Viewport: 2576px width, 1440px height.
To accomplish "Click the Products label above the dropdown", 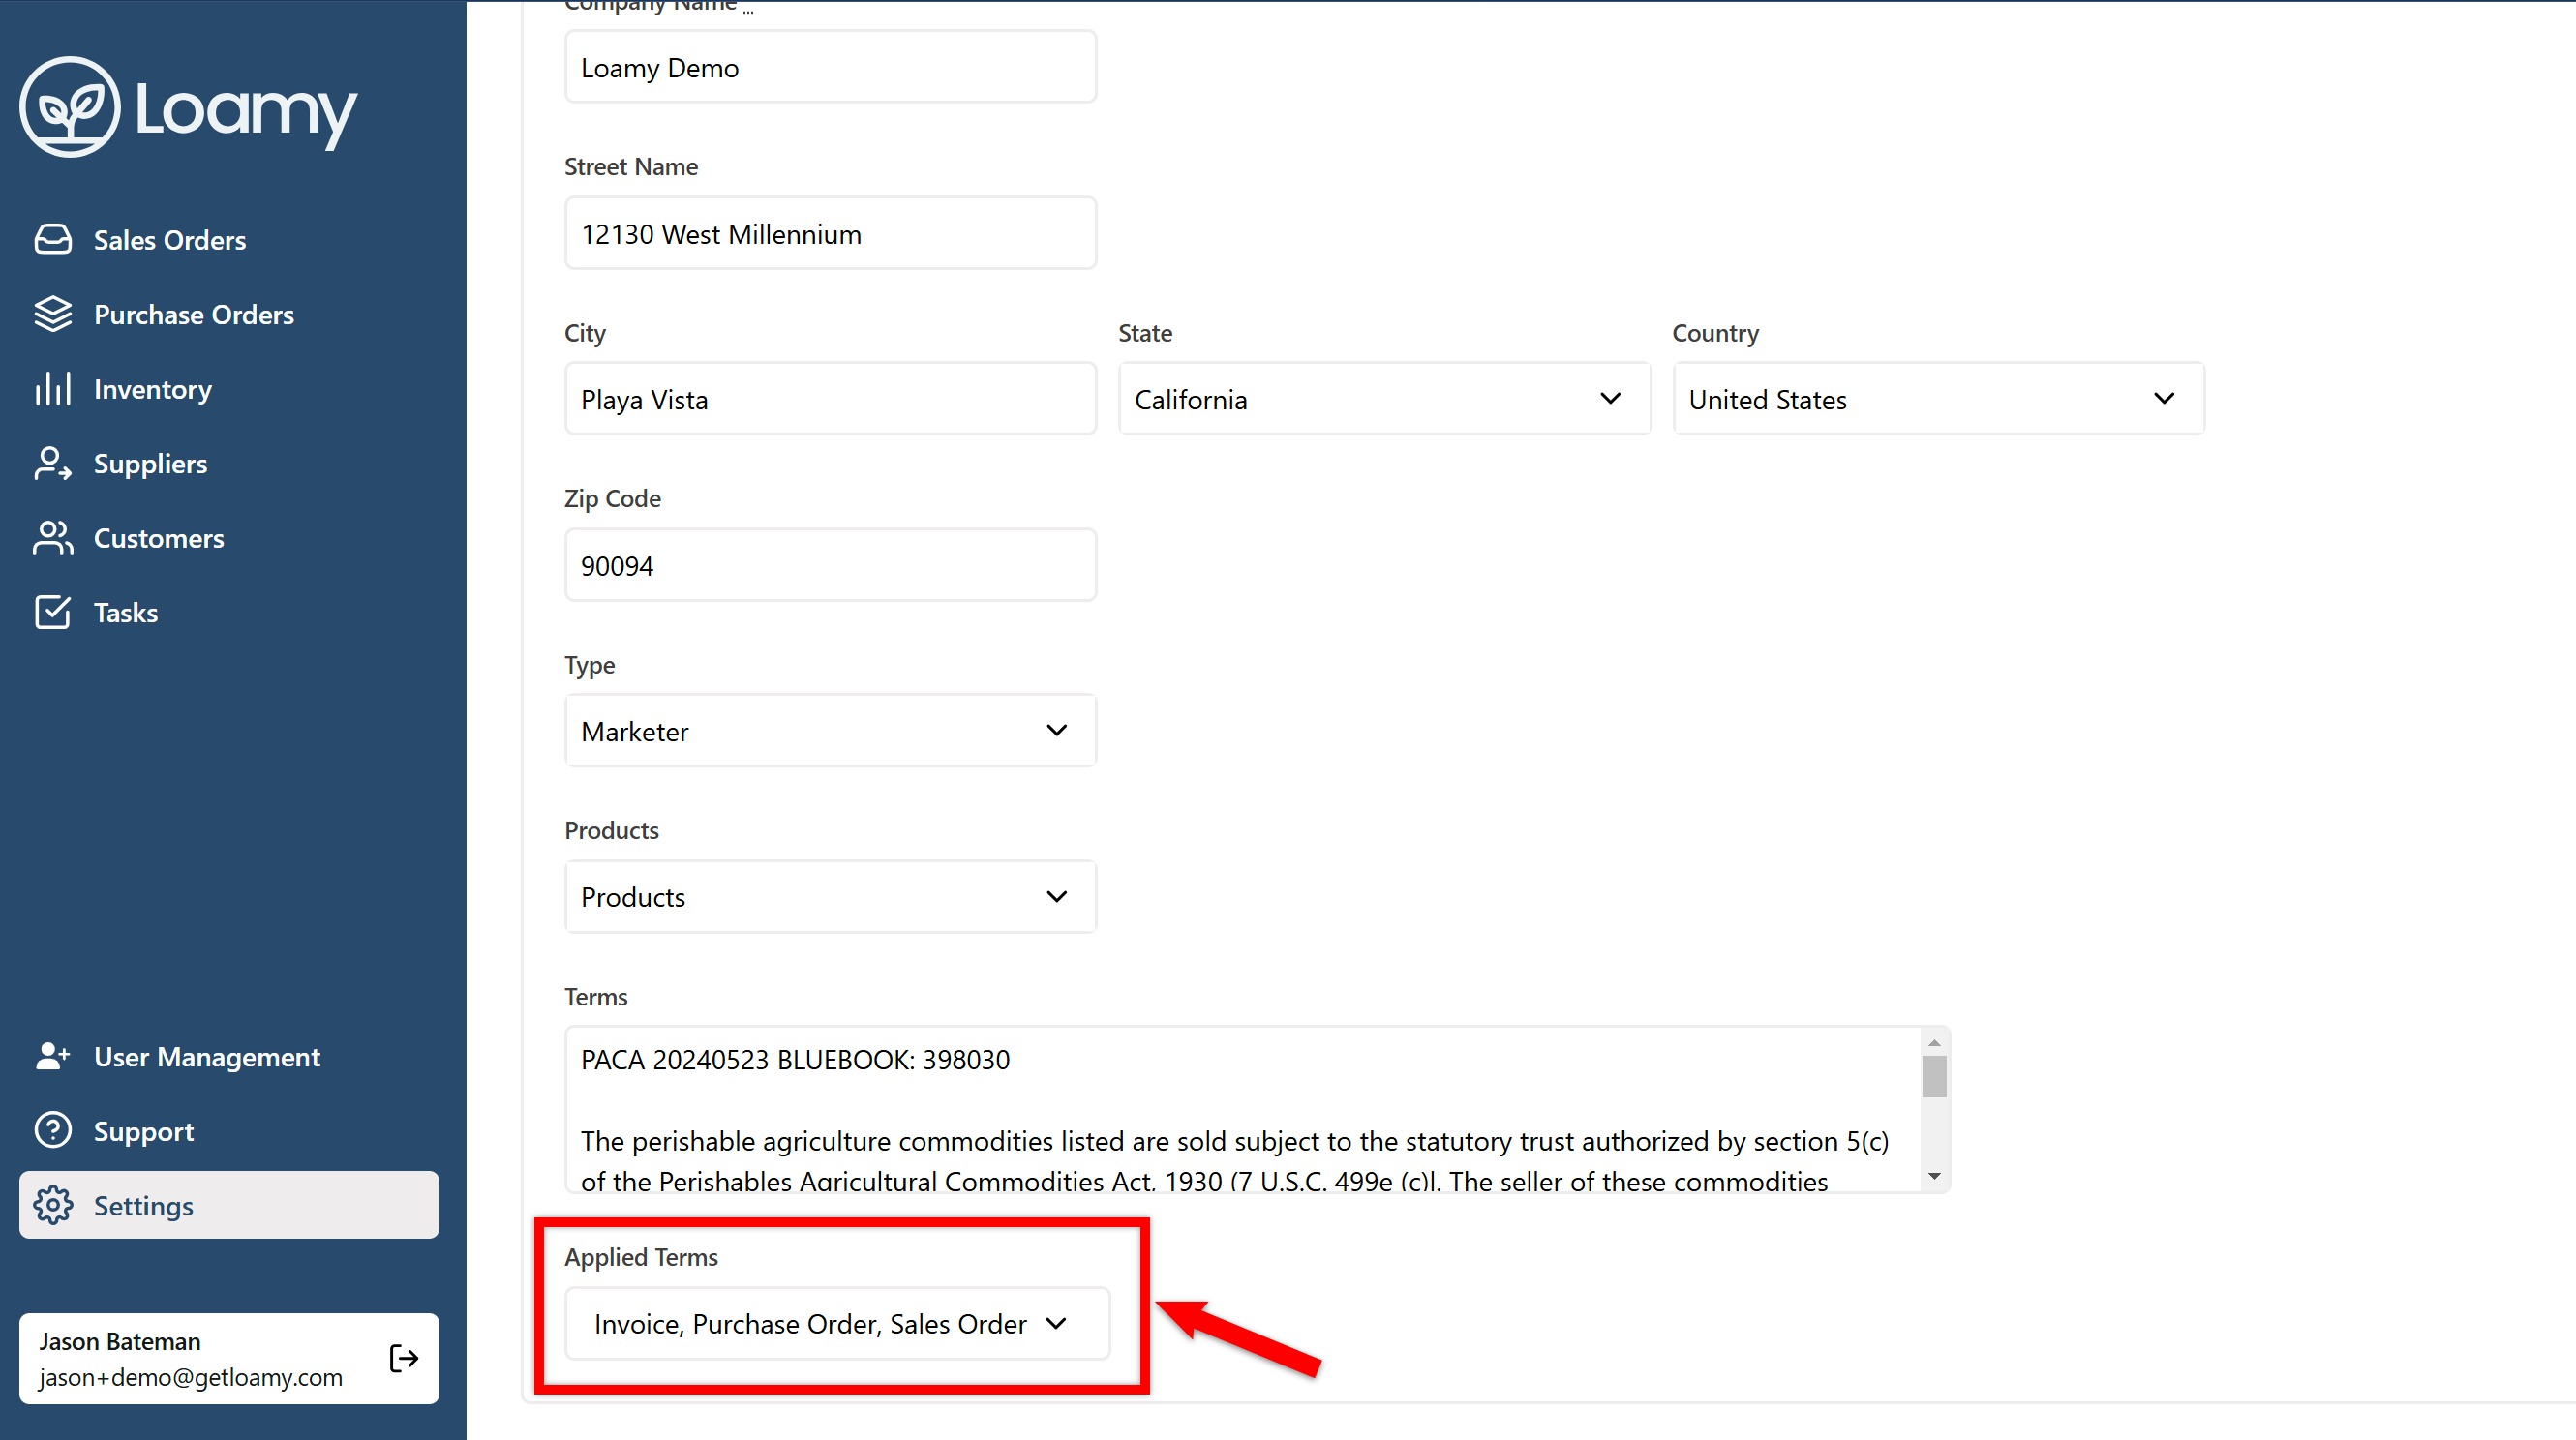I will point(611,830).
